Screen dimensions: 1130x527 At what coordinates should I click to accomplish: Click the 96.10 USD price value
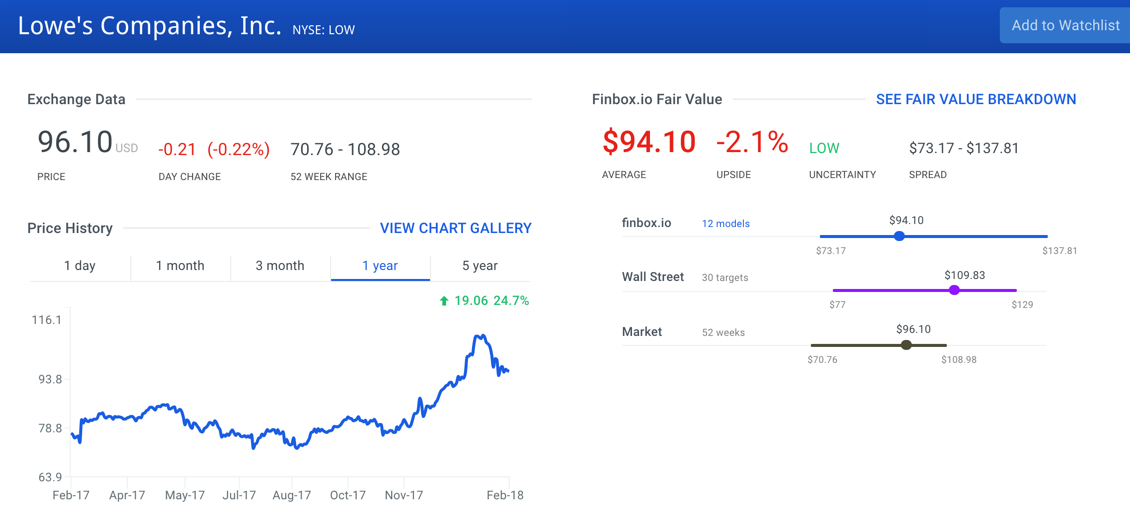[76, 142]
